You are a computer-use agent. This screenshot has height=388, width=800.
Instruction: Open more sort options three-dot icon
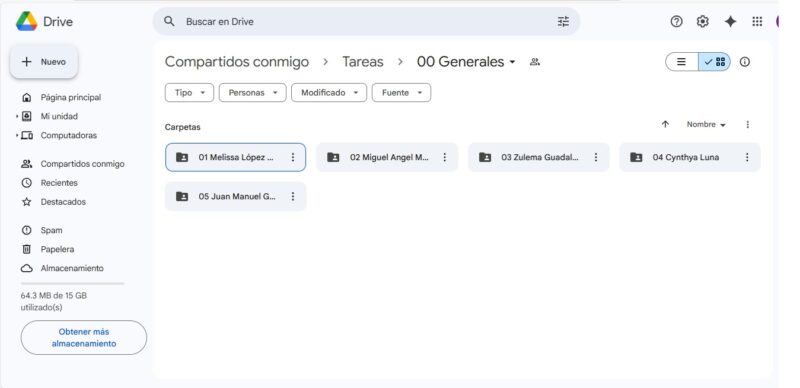point(747,125)
